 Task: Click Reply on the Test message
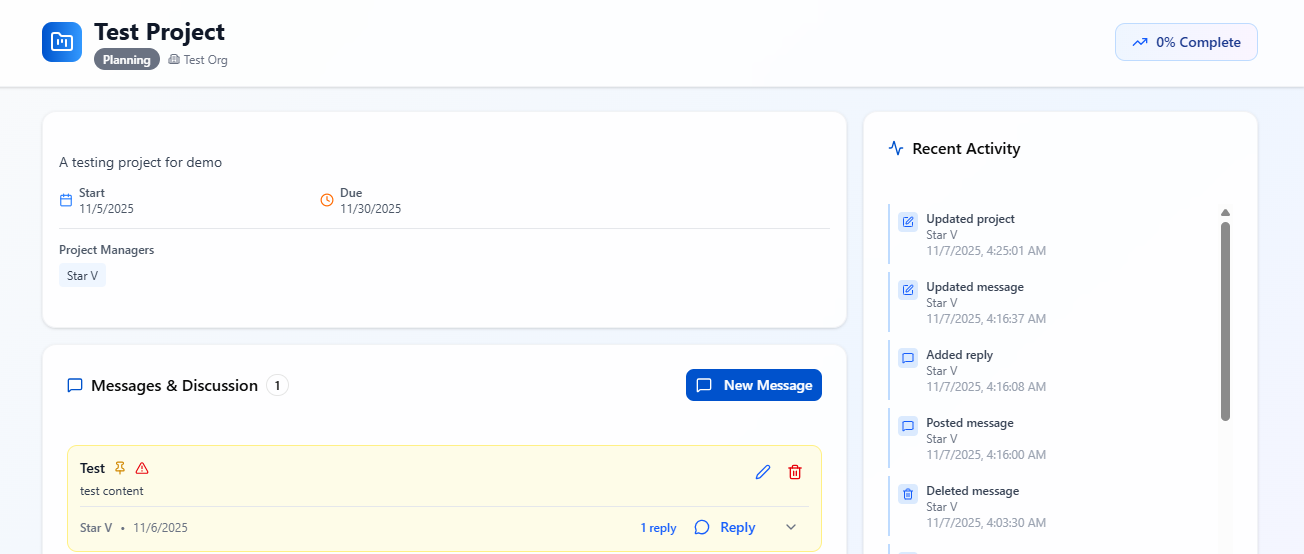725,527
